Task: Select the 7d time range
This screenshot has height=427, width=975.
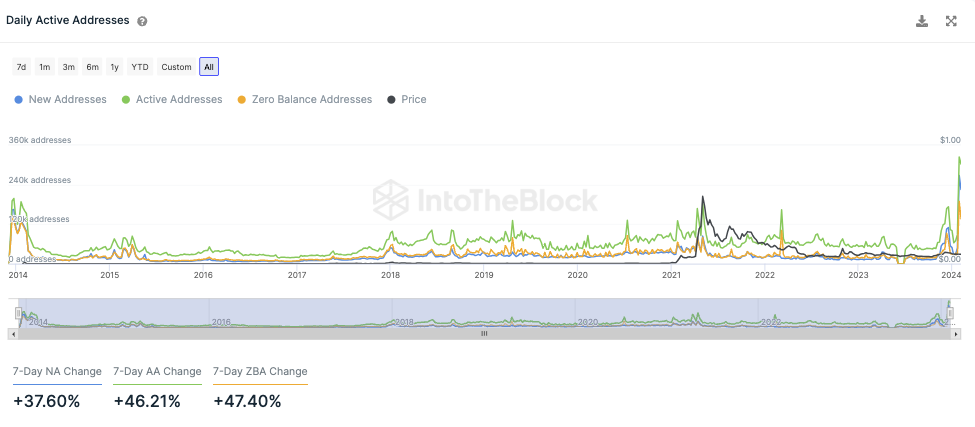Action: [x=21, y=67]
